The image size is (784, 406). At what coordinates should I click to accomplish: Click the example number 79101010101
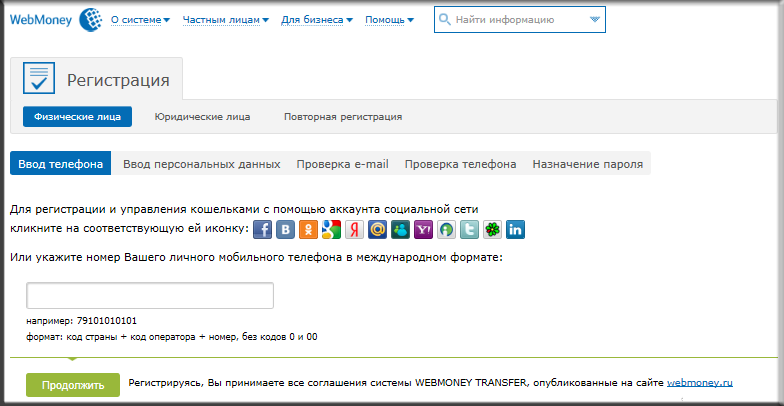pos(107,320)
